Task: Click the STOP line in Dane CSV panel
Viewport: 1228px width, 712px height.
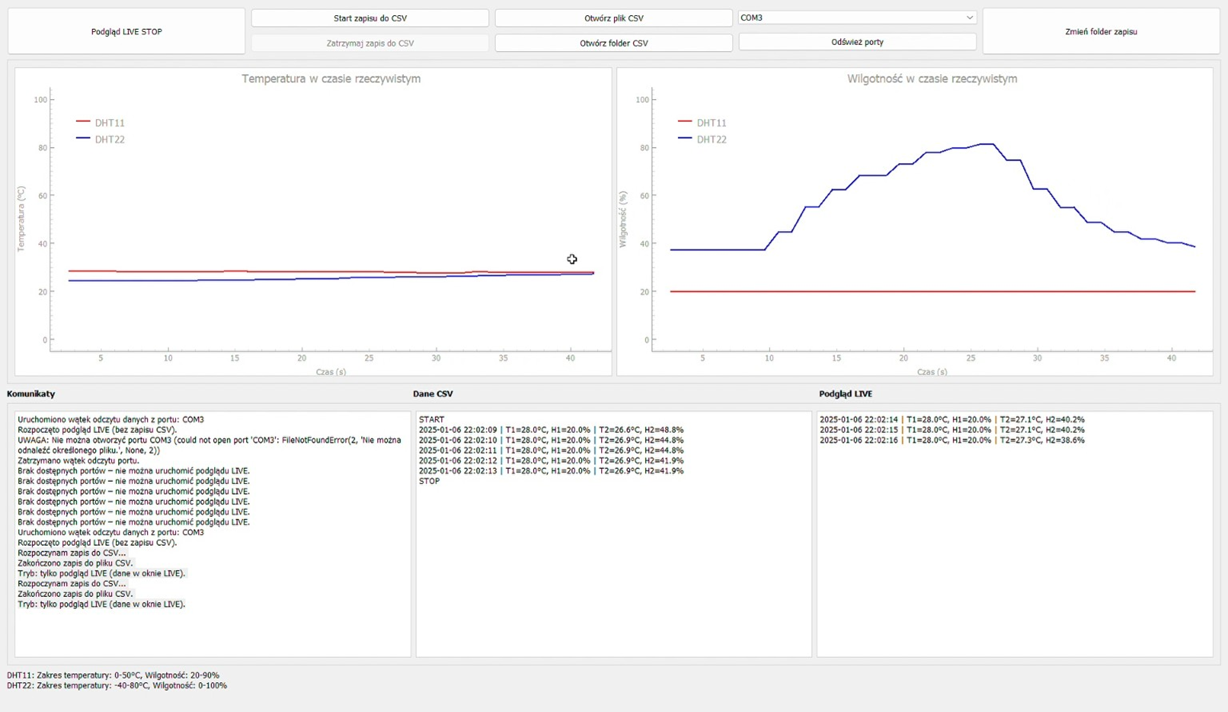Action: click(429, 481)
